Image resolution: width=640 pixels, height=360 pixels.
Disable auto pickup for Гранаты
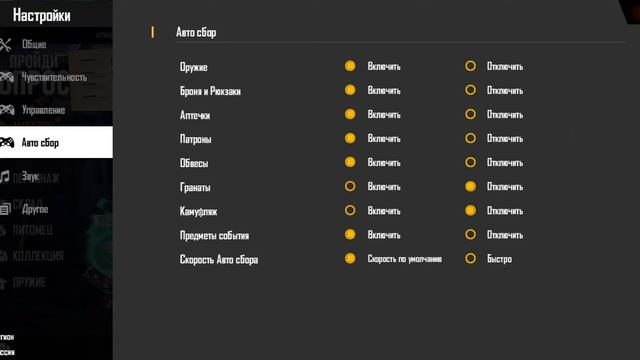(x=470, y=187)
